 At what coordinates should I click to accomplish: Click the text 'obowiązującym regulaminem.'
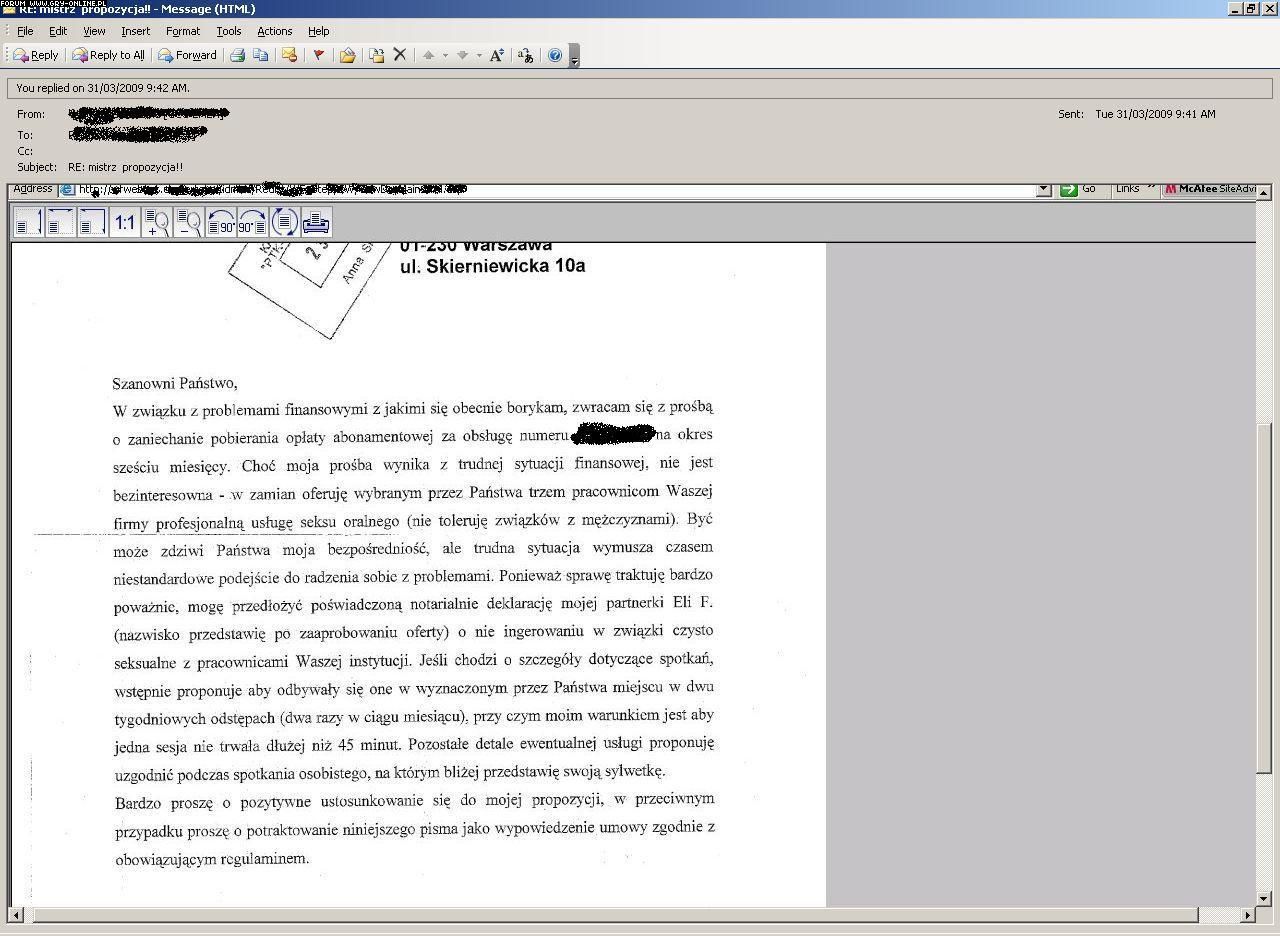coord(212,859)
